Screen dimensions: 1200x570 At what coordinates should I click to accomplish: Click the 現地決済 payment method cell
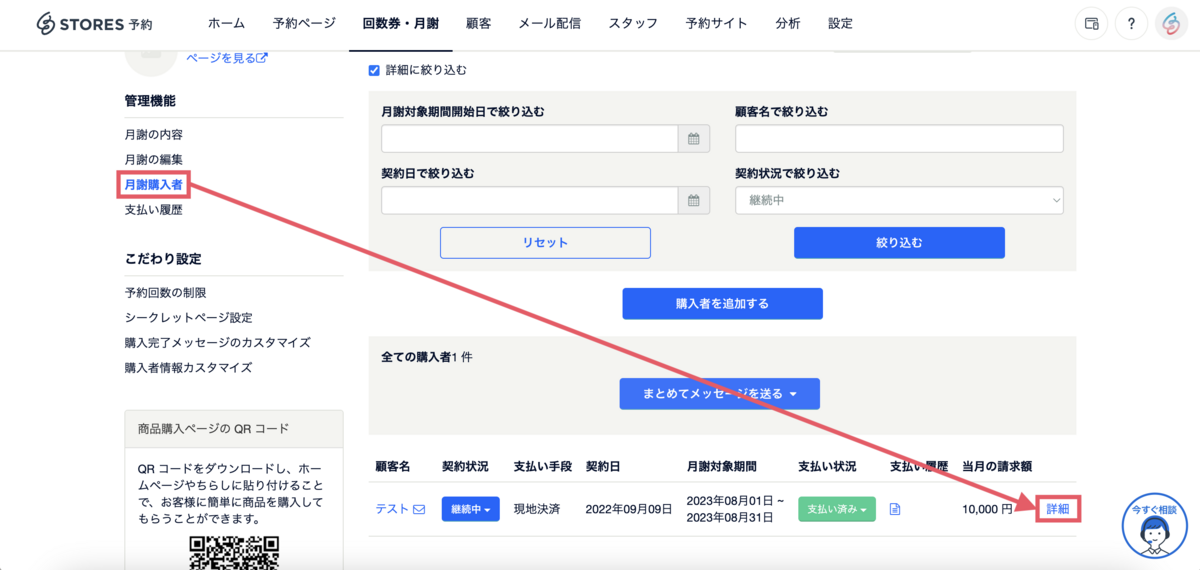click(536, 509)
